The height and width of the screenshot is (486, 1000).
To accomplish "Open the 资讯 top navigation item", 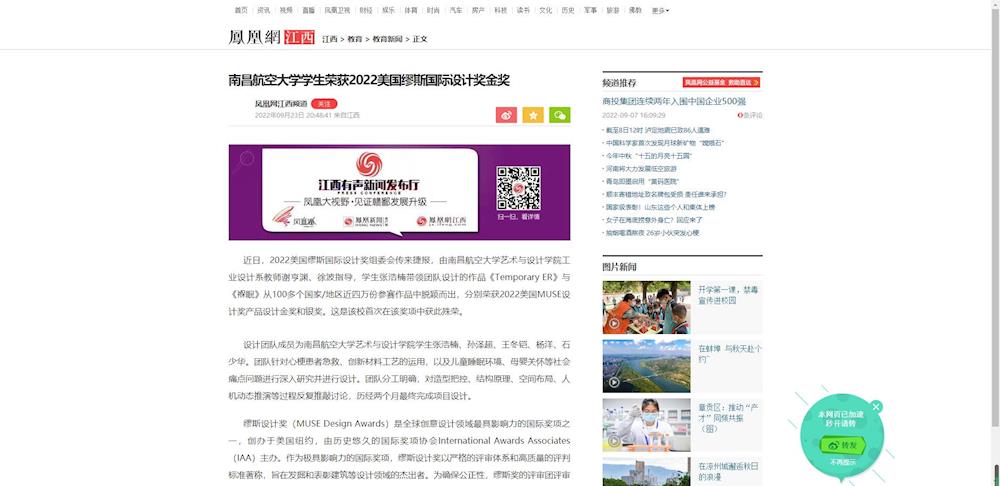I will click(264, 10).
